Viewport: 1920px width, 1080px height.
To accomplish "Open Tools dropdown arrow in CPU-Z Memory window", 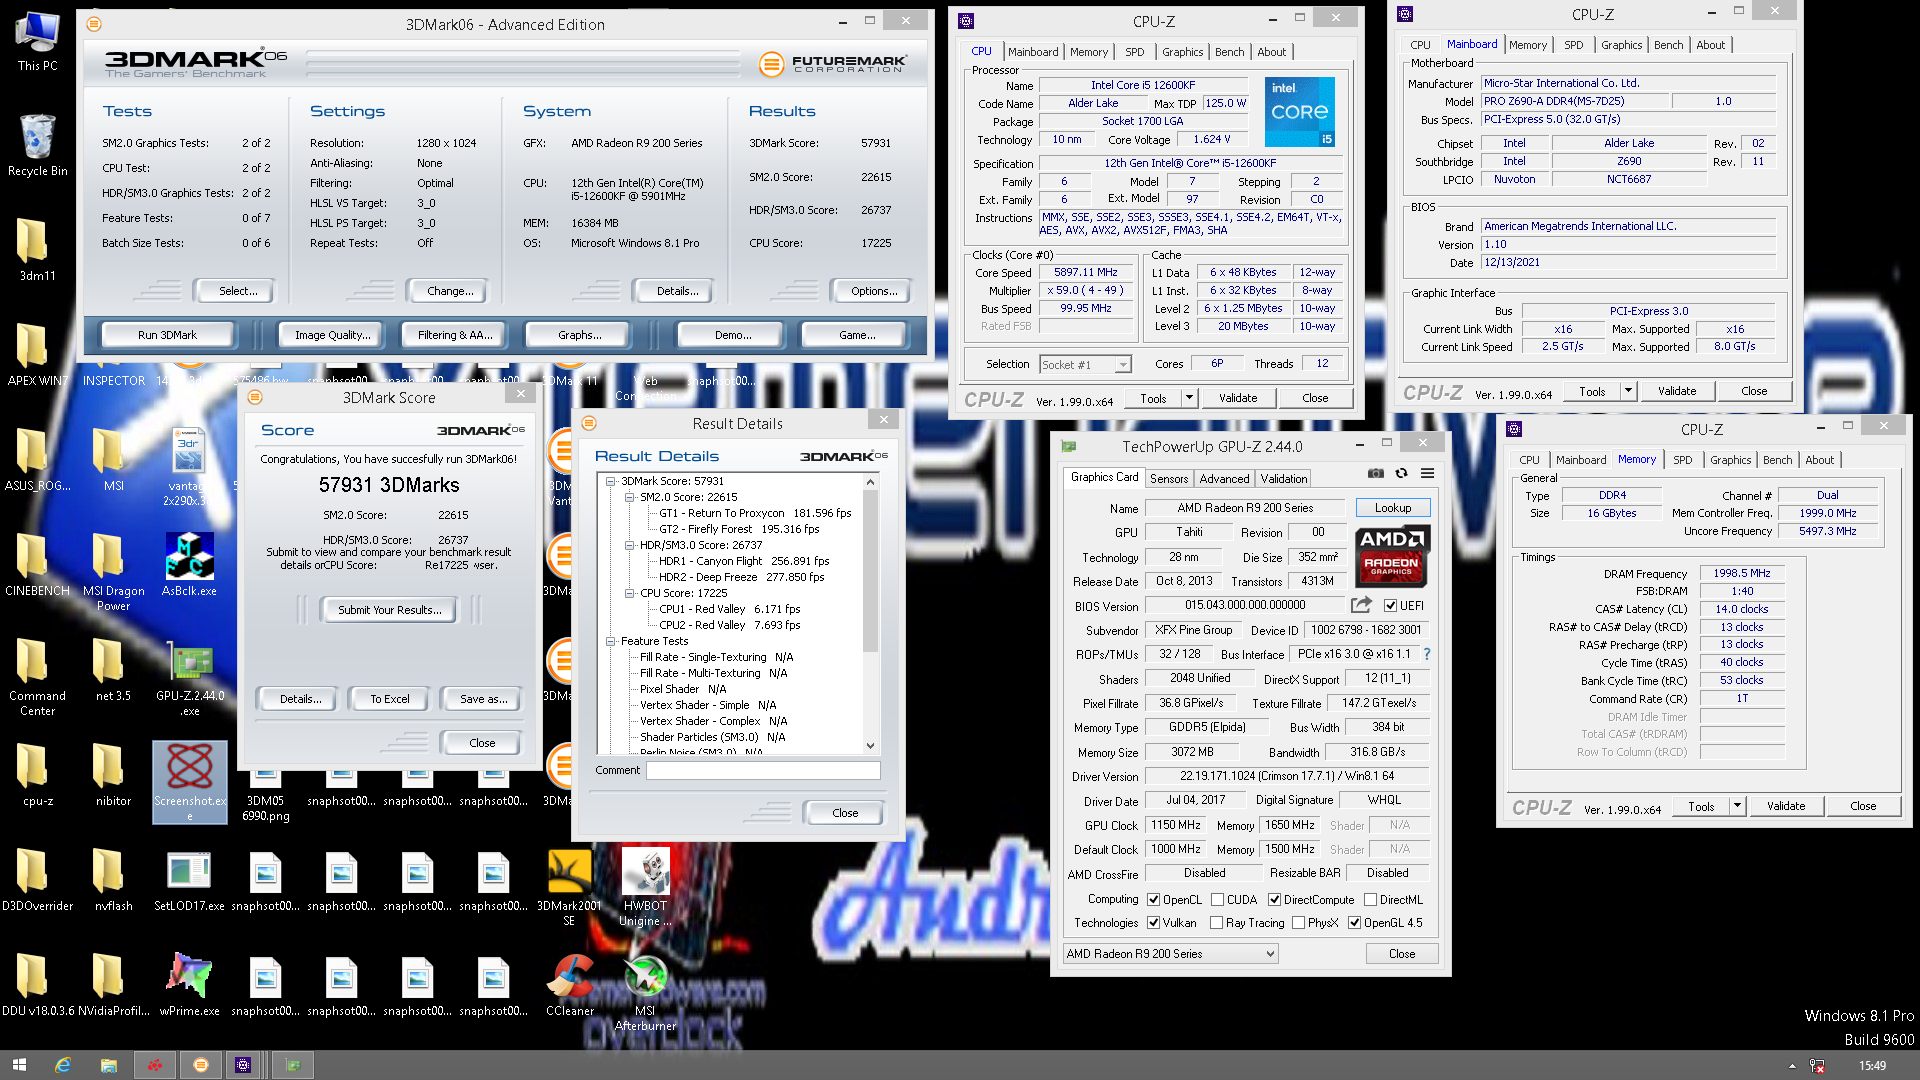I will tap(1737, 806).
